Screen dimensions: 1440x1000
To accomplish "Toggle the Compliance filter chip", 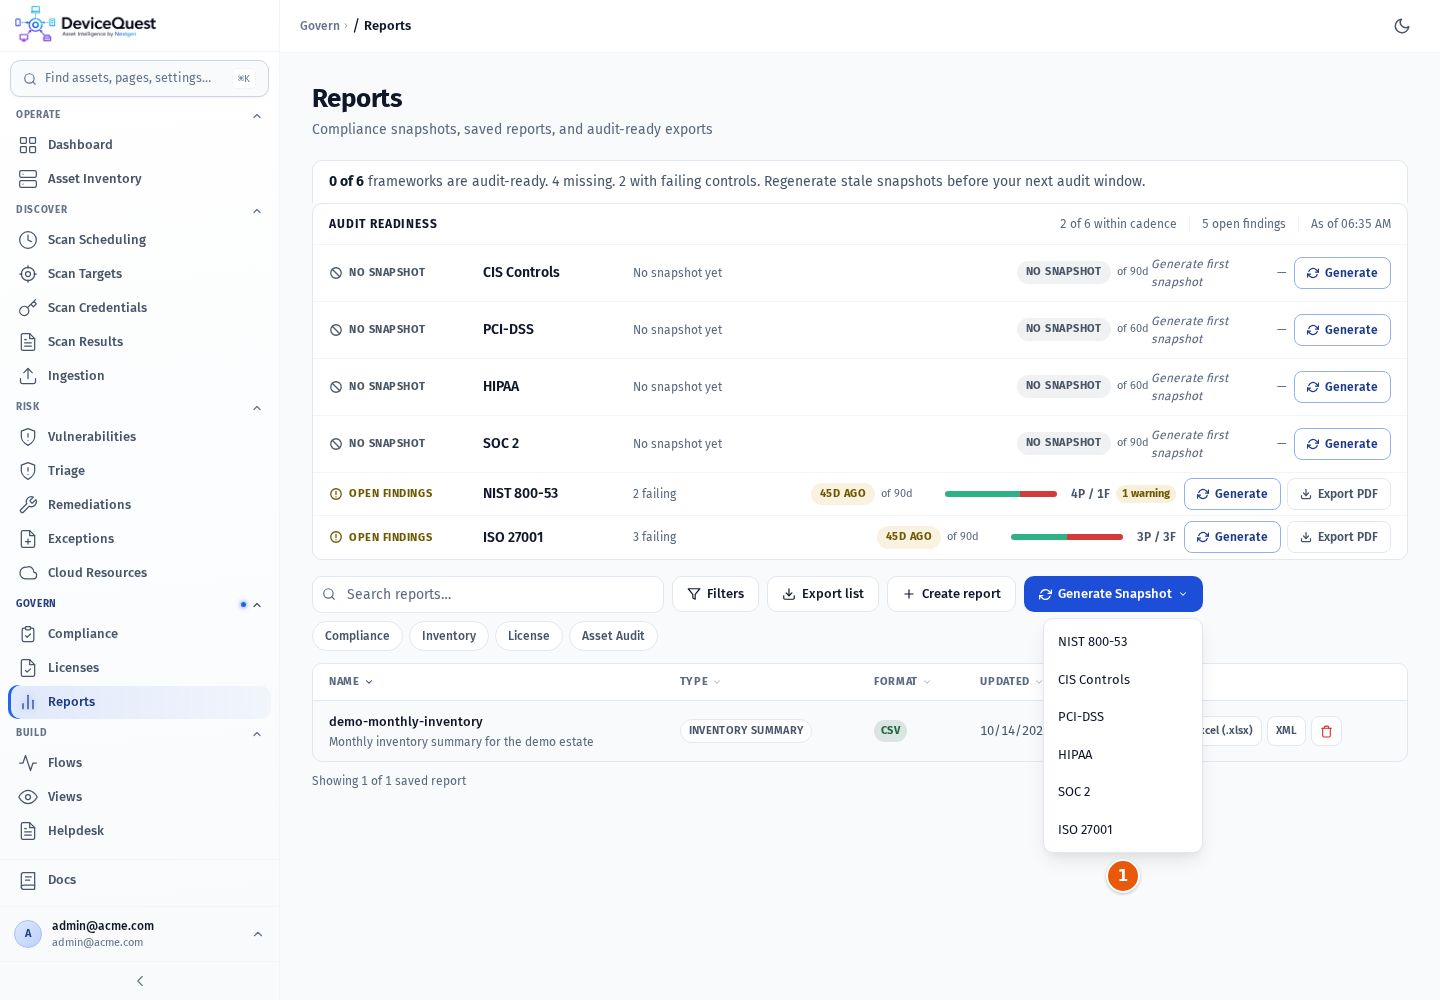I will pos(357,636).
